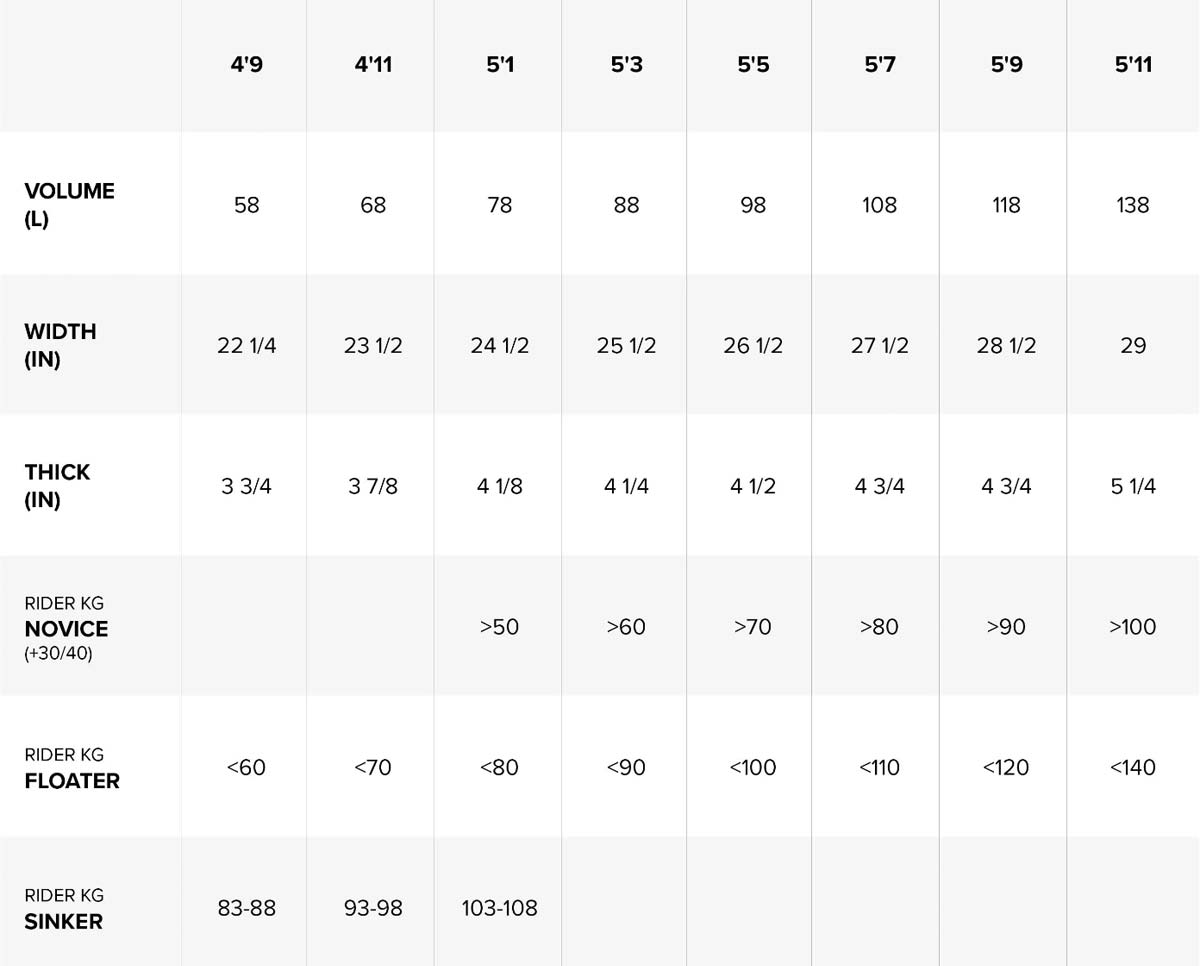Select the 22 1/4 width cell

246,346
